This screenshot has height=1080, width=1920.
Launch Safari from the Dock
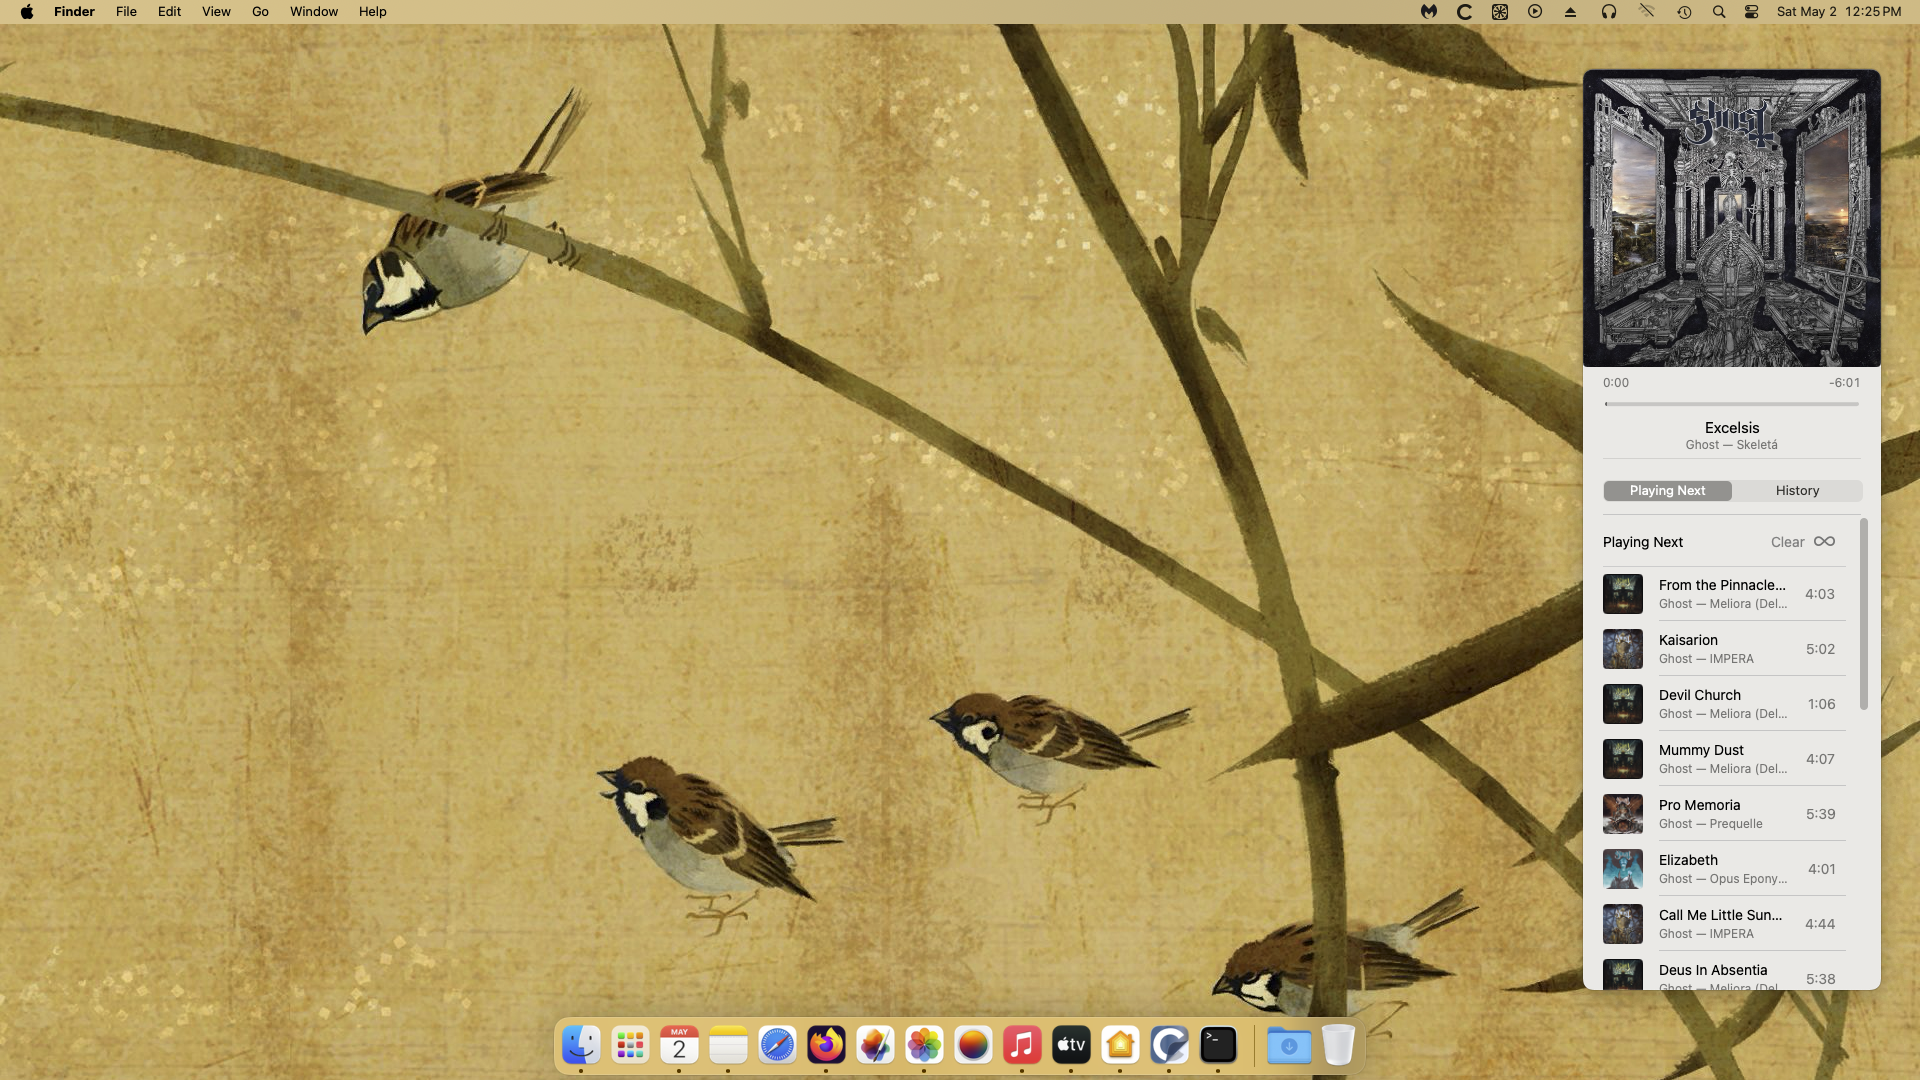777,1046
